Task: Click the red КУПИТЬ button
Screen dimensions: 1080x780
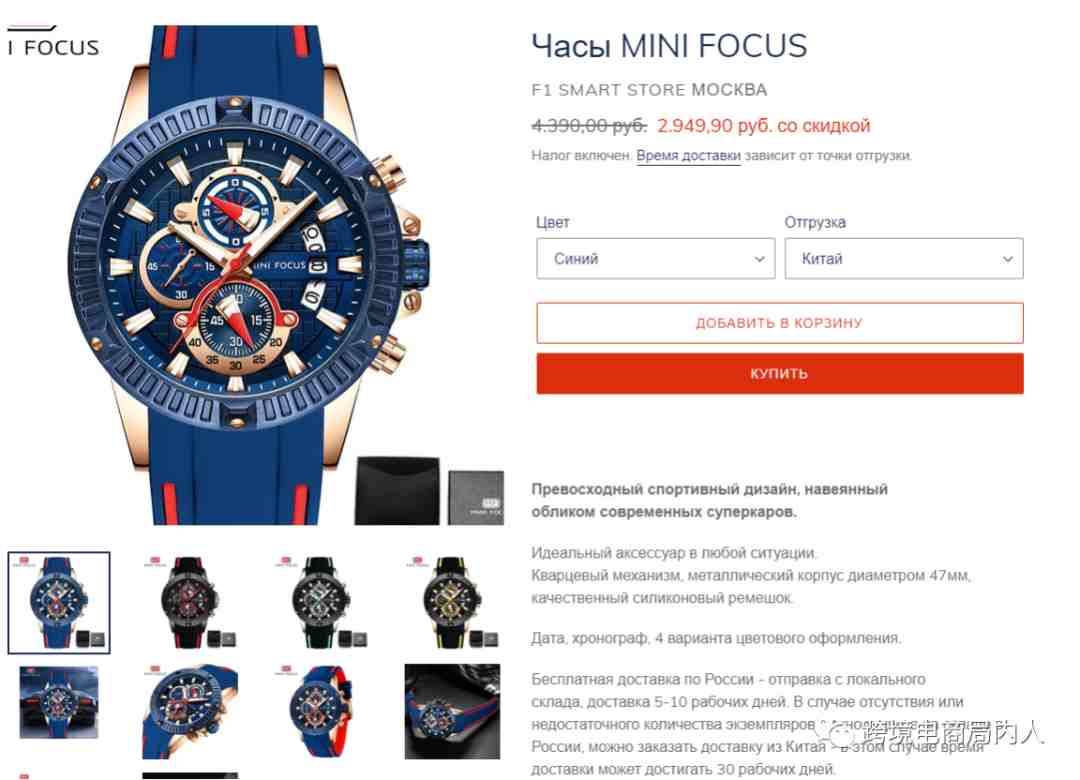Action: 780,373
